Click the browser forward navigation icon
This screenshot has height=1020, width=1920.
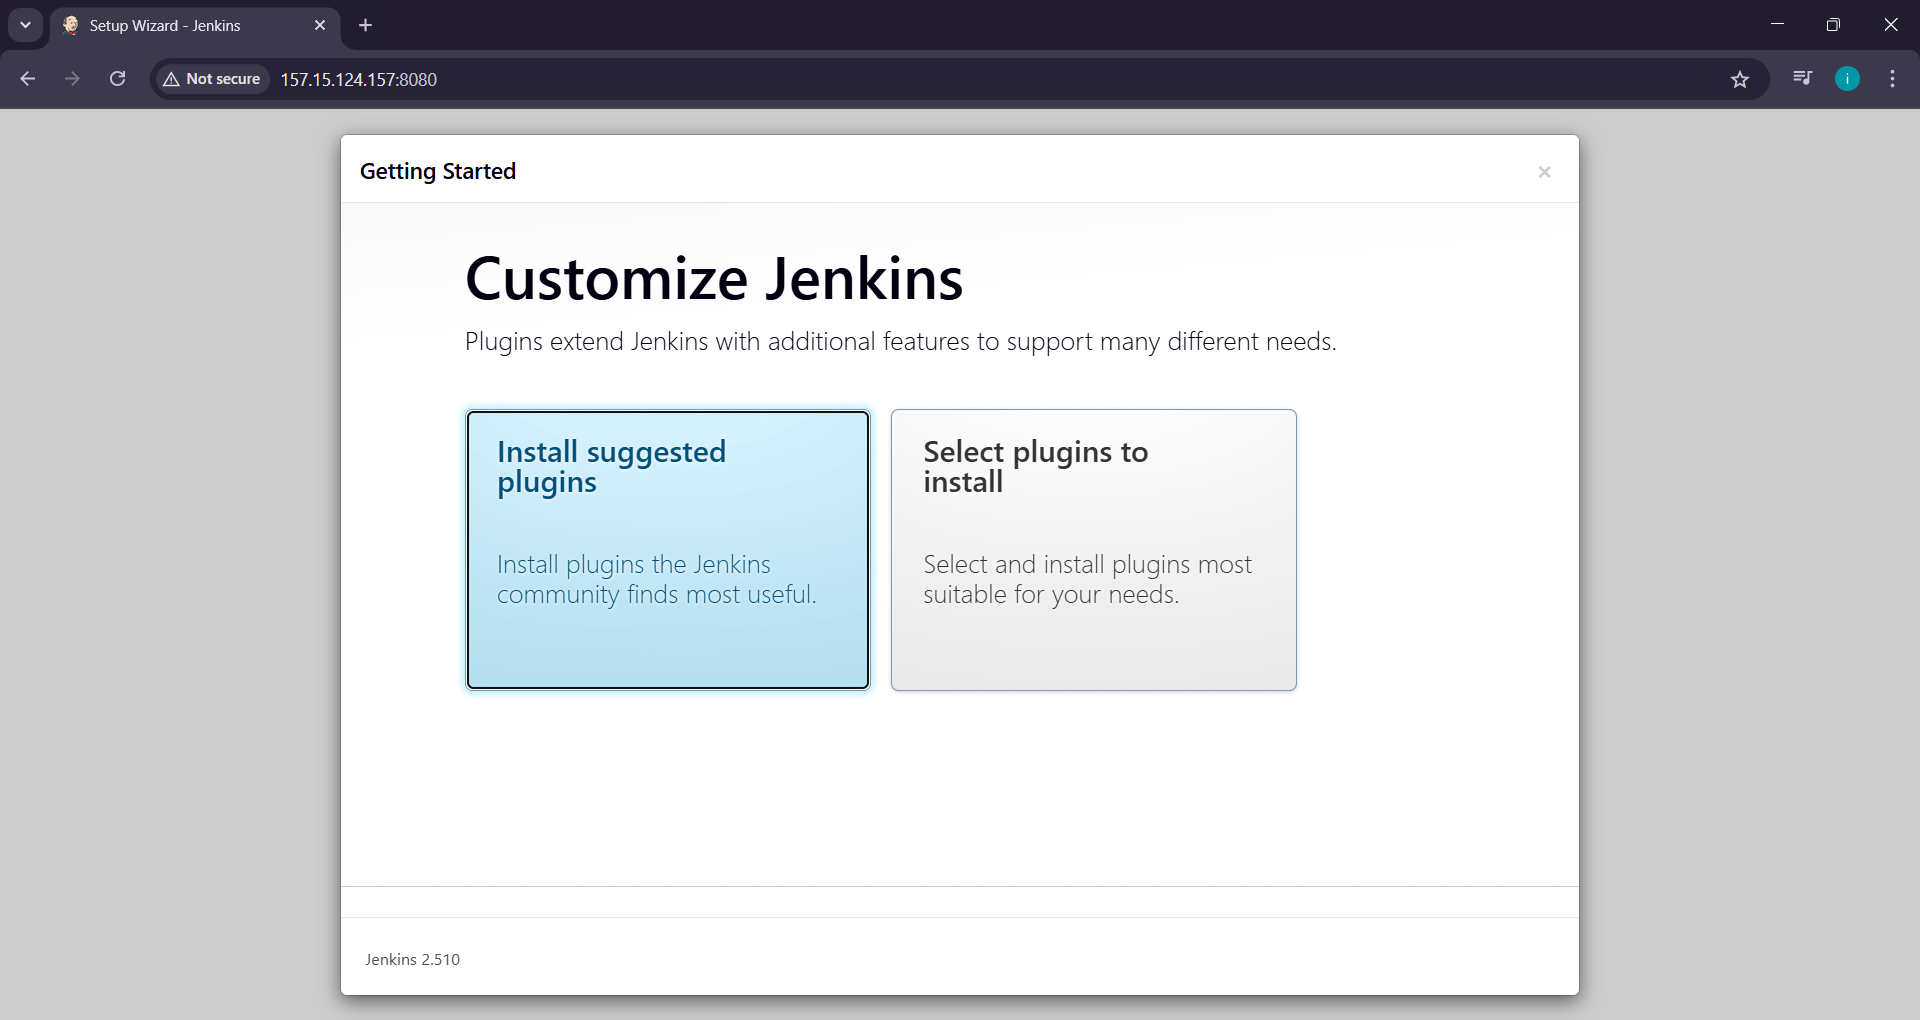[x=72, y=79]
